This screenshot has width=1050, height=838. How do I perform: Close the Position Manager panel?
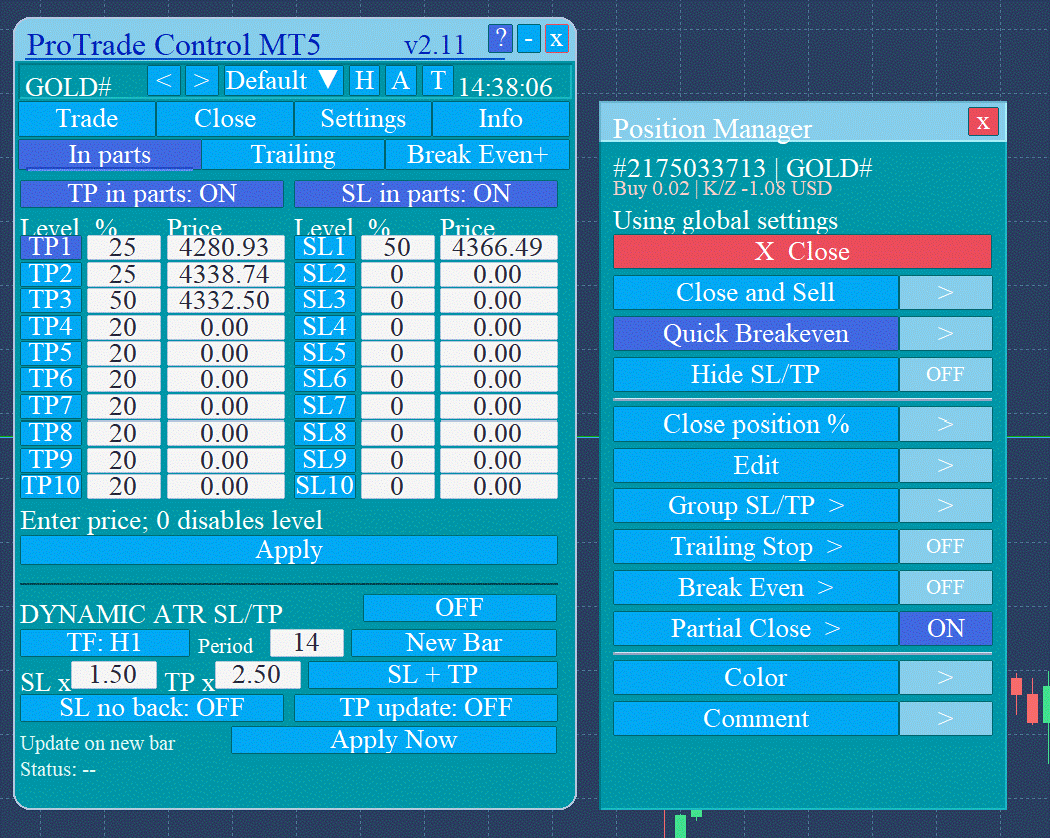(982, 122)
